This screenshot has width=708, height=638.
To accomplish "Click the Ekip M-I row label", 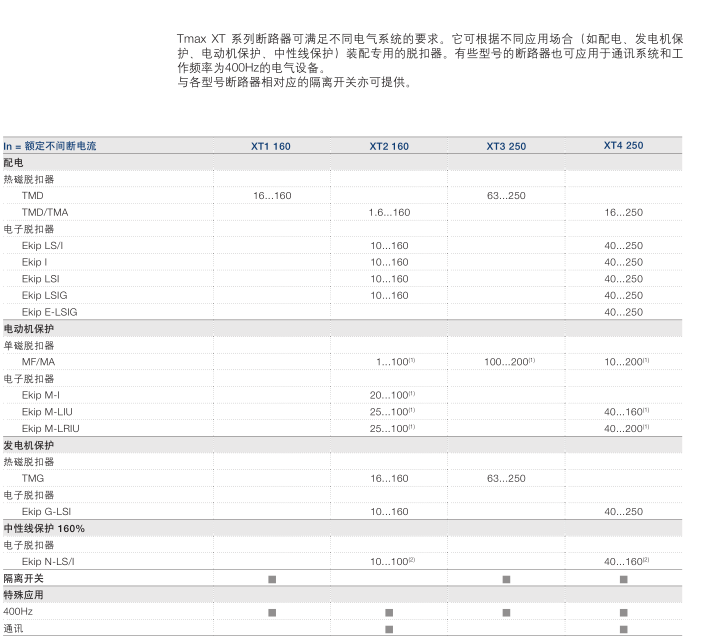I will pyautogui.click(x=41, y=395).
